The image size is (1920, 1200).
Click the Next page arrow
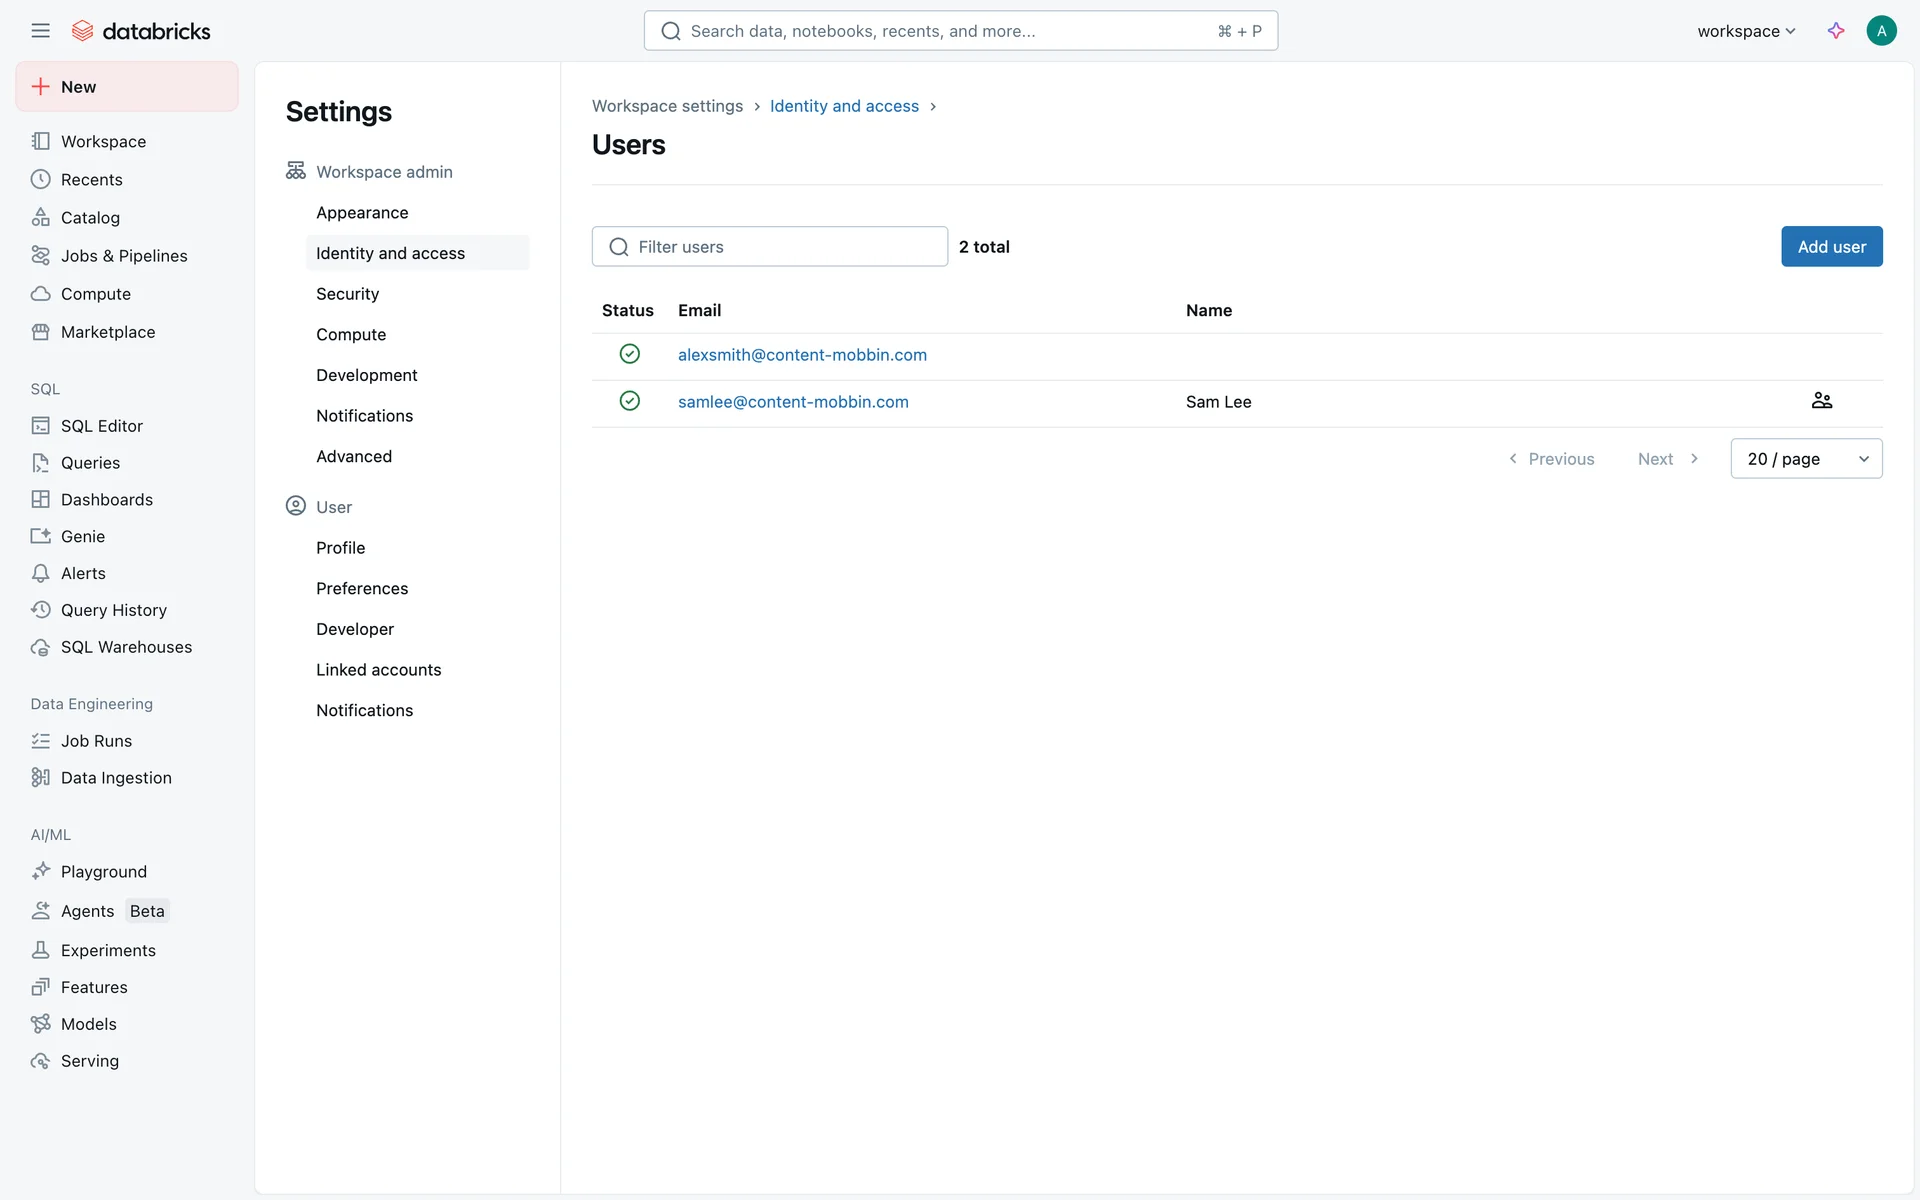coord(1668,459)
